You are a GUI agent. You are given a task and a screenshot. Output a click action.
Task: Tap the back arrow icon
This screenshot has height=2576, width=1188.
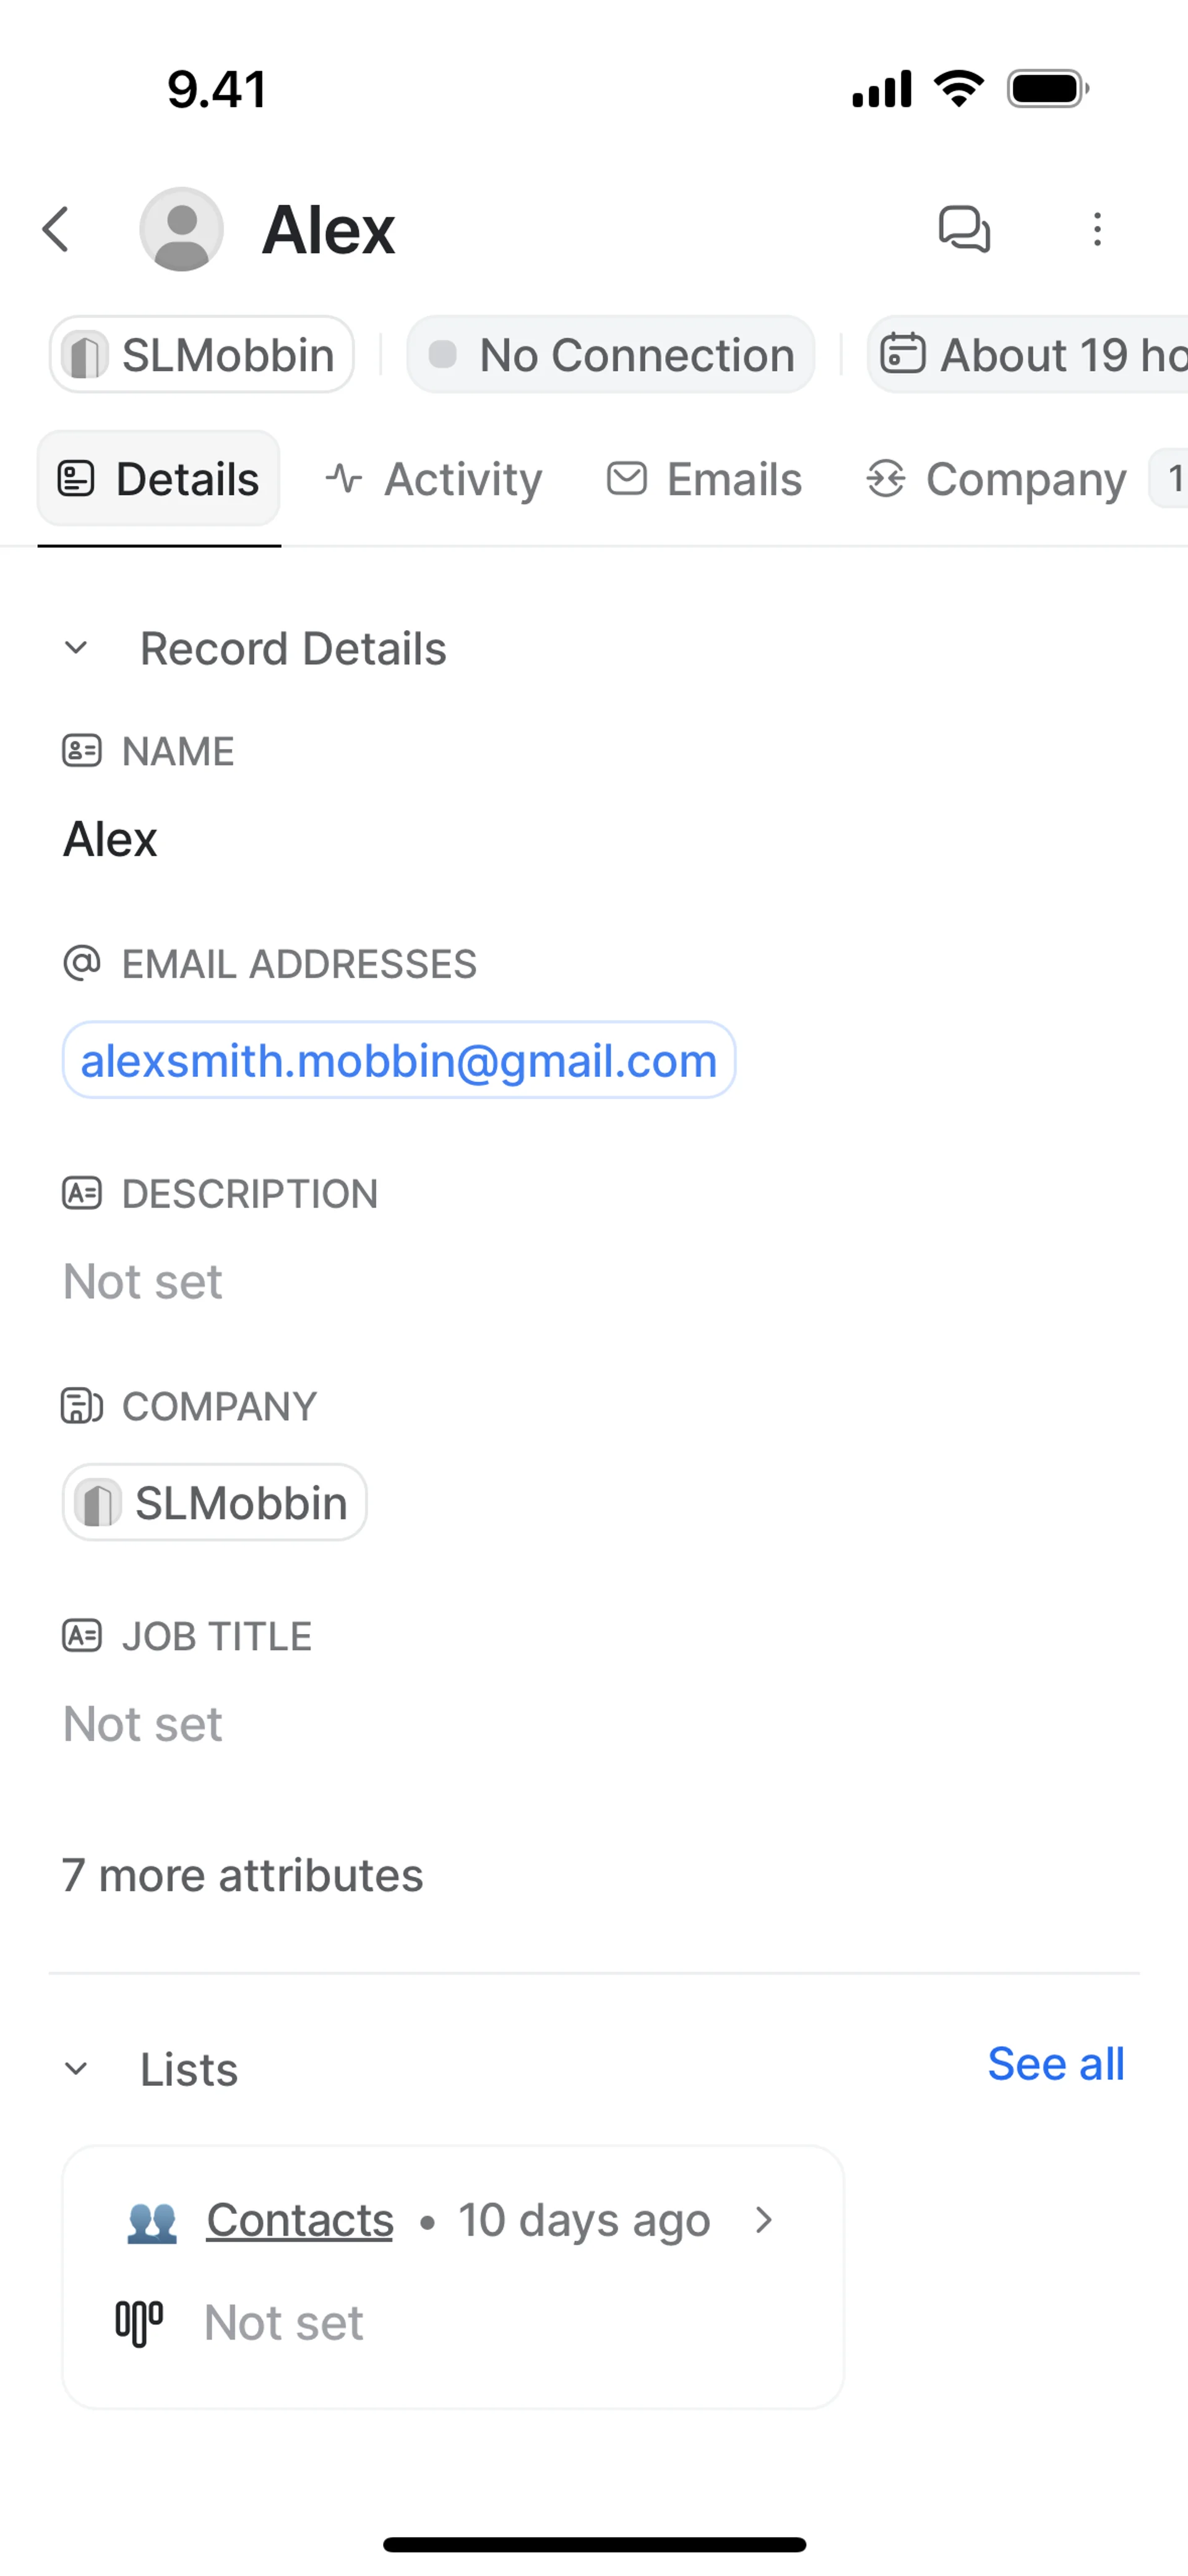(x=57, y=229)
